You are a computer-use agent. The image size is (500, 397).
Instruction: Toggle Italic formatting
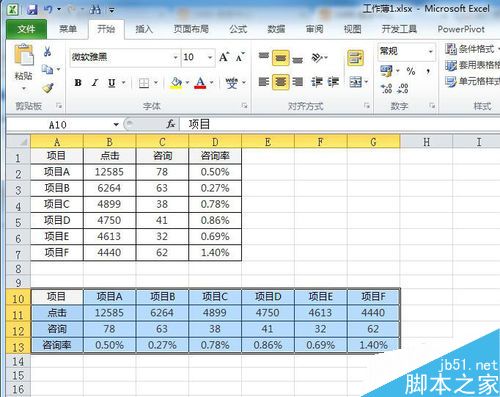pyautogui.click(x=95, y=83)
